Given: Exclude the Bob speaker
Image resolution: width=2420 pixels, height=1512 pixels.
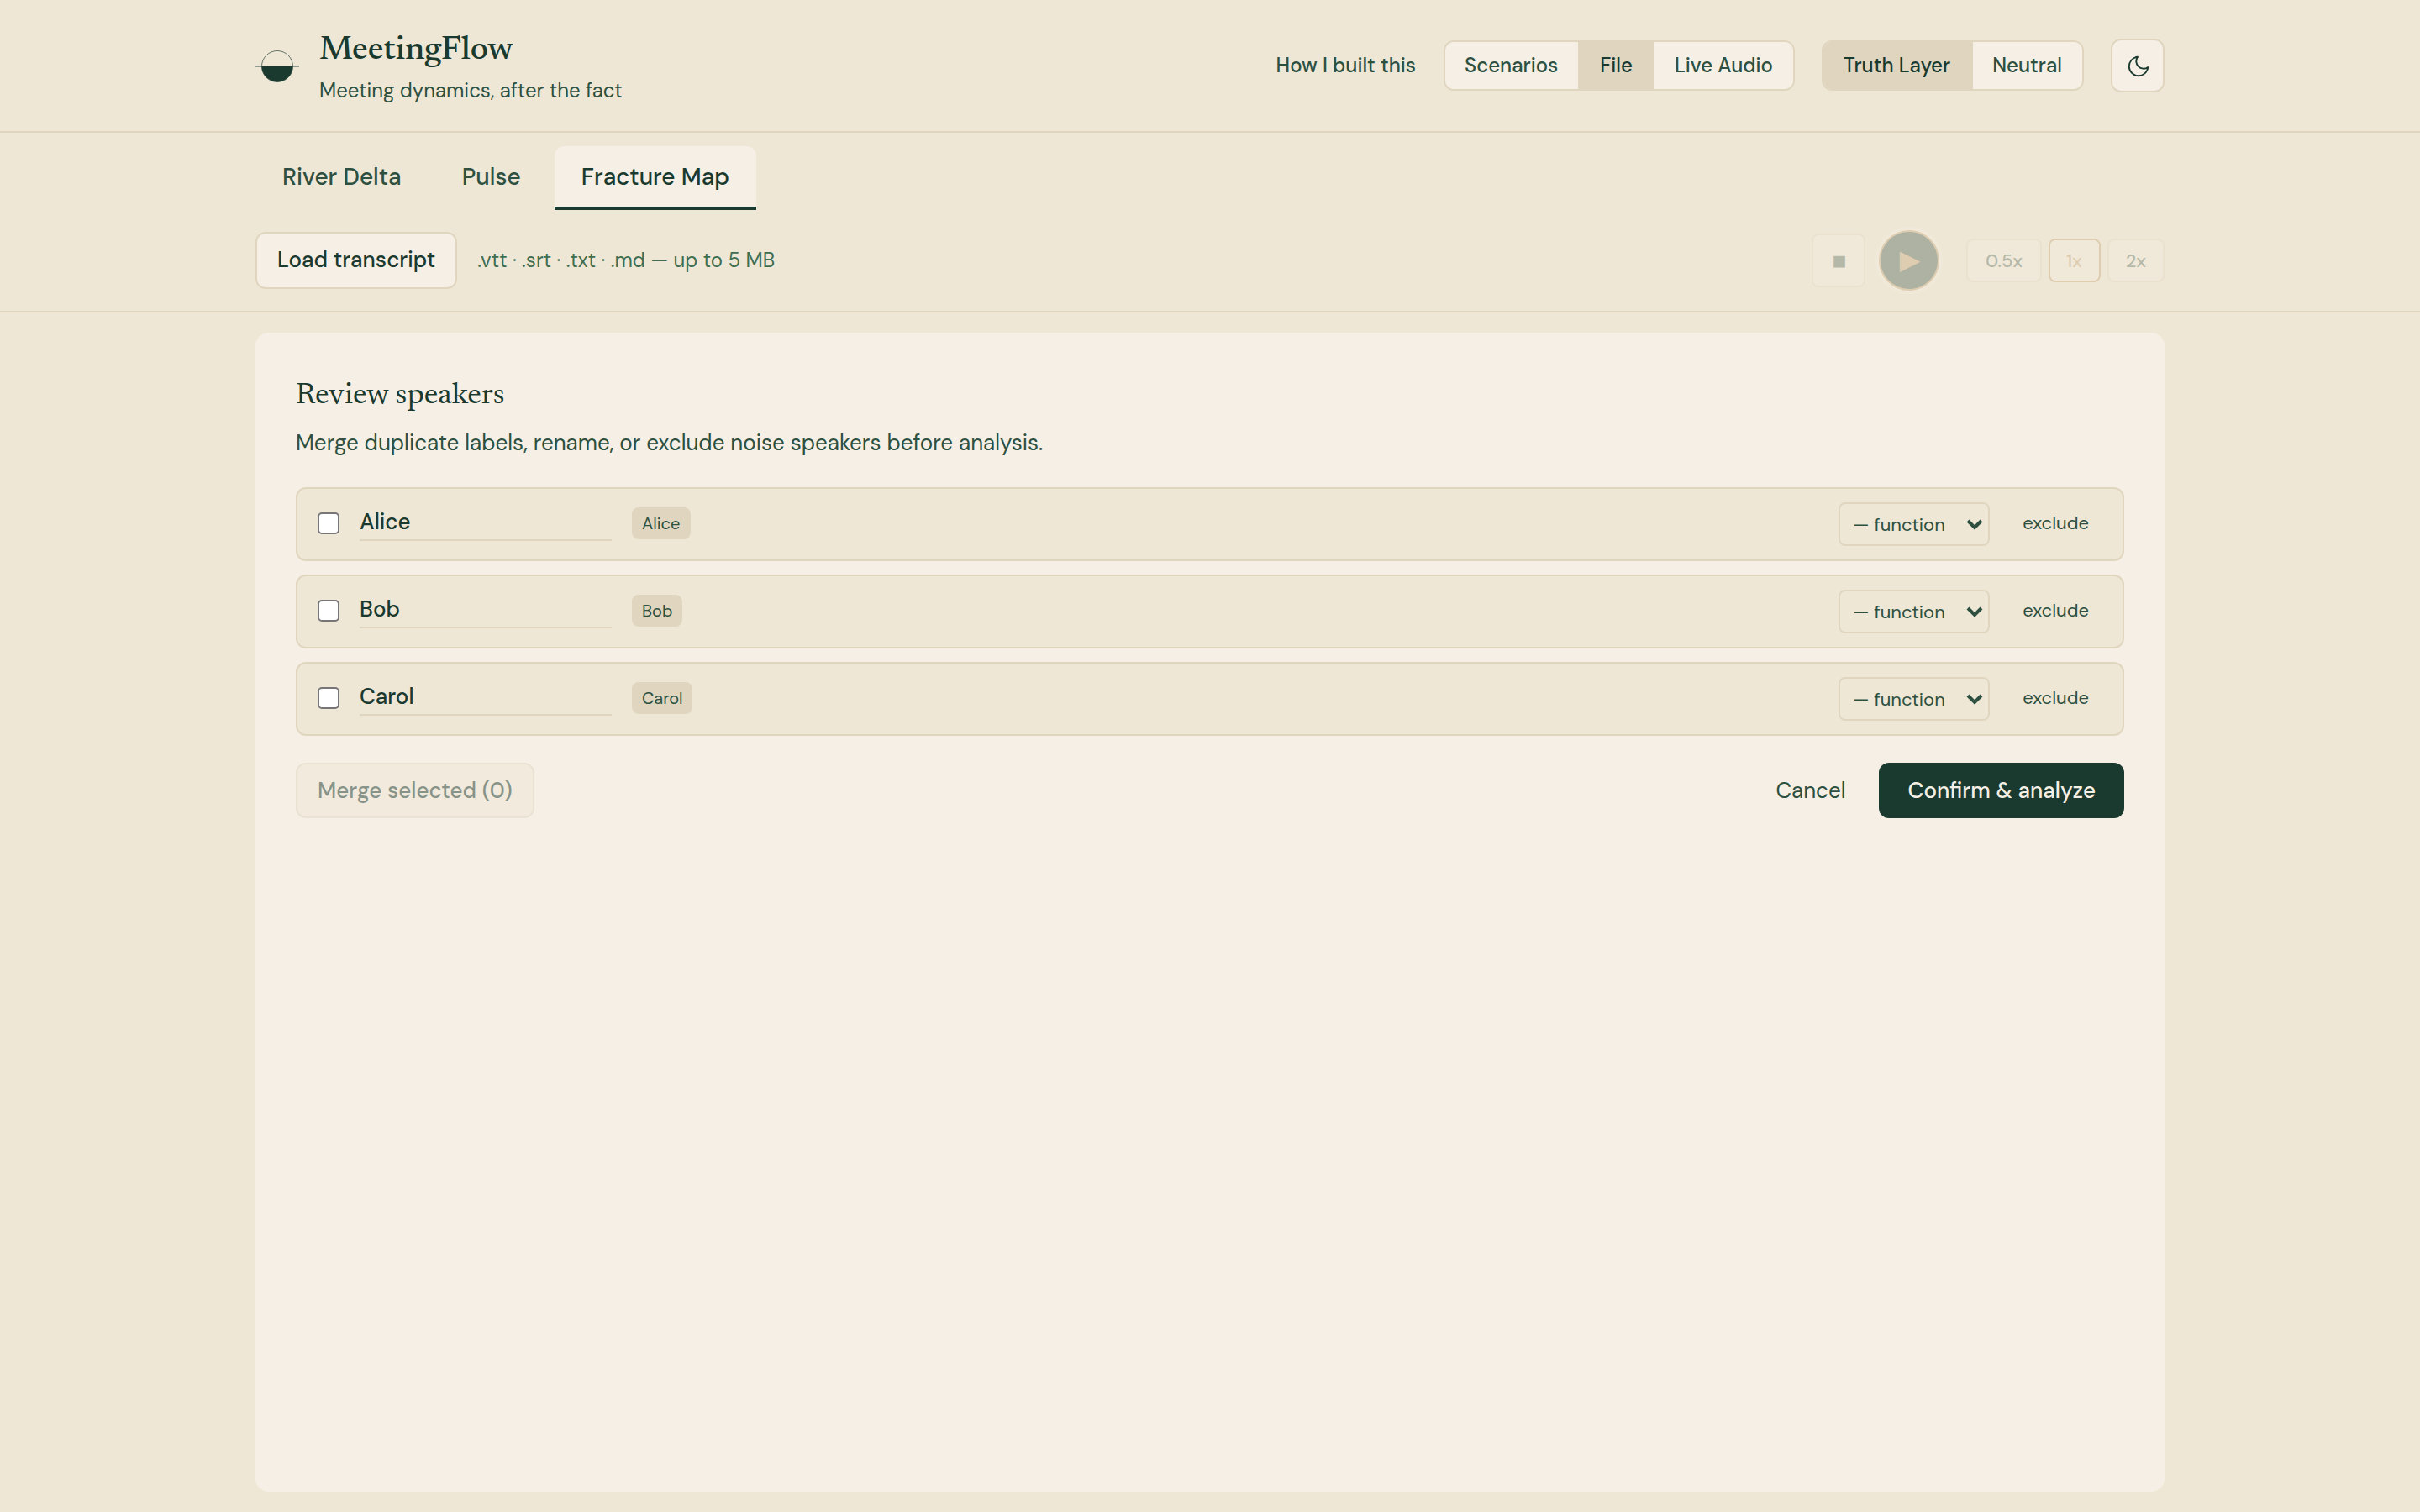Looking at the screenshot, I should [2055, 611].
